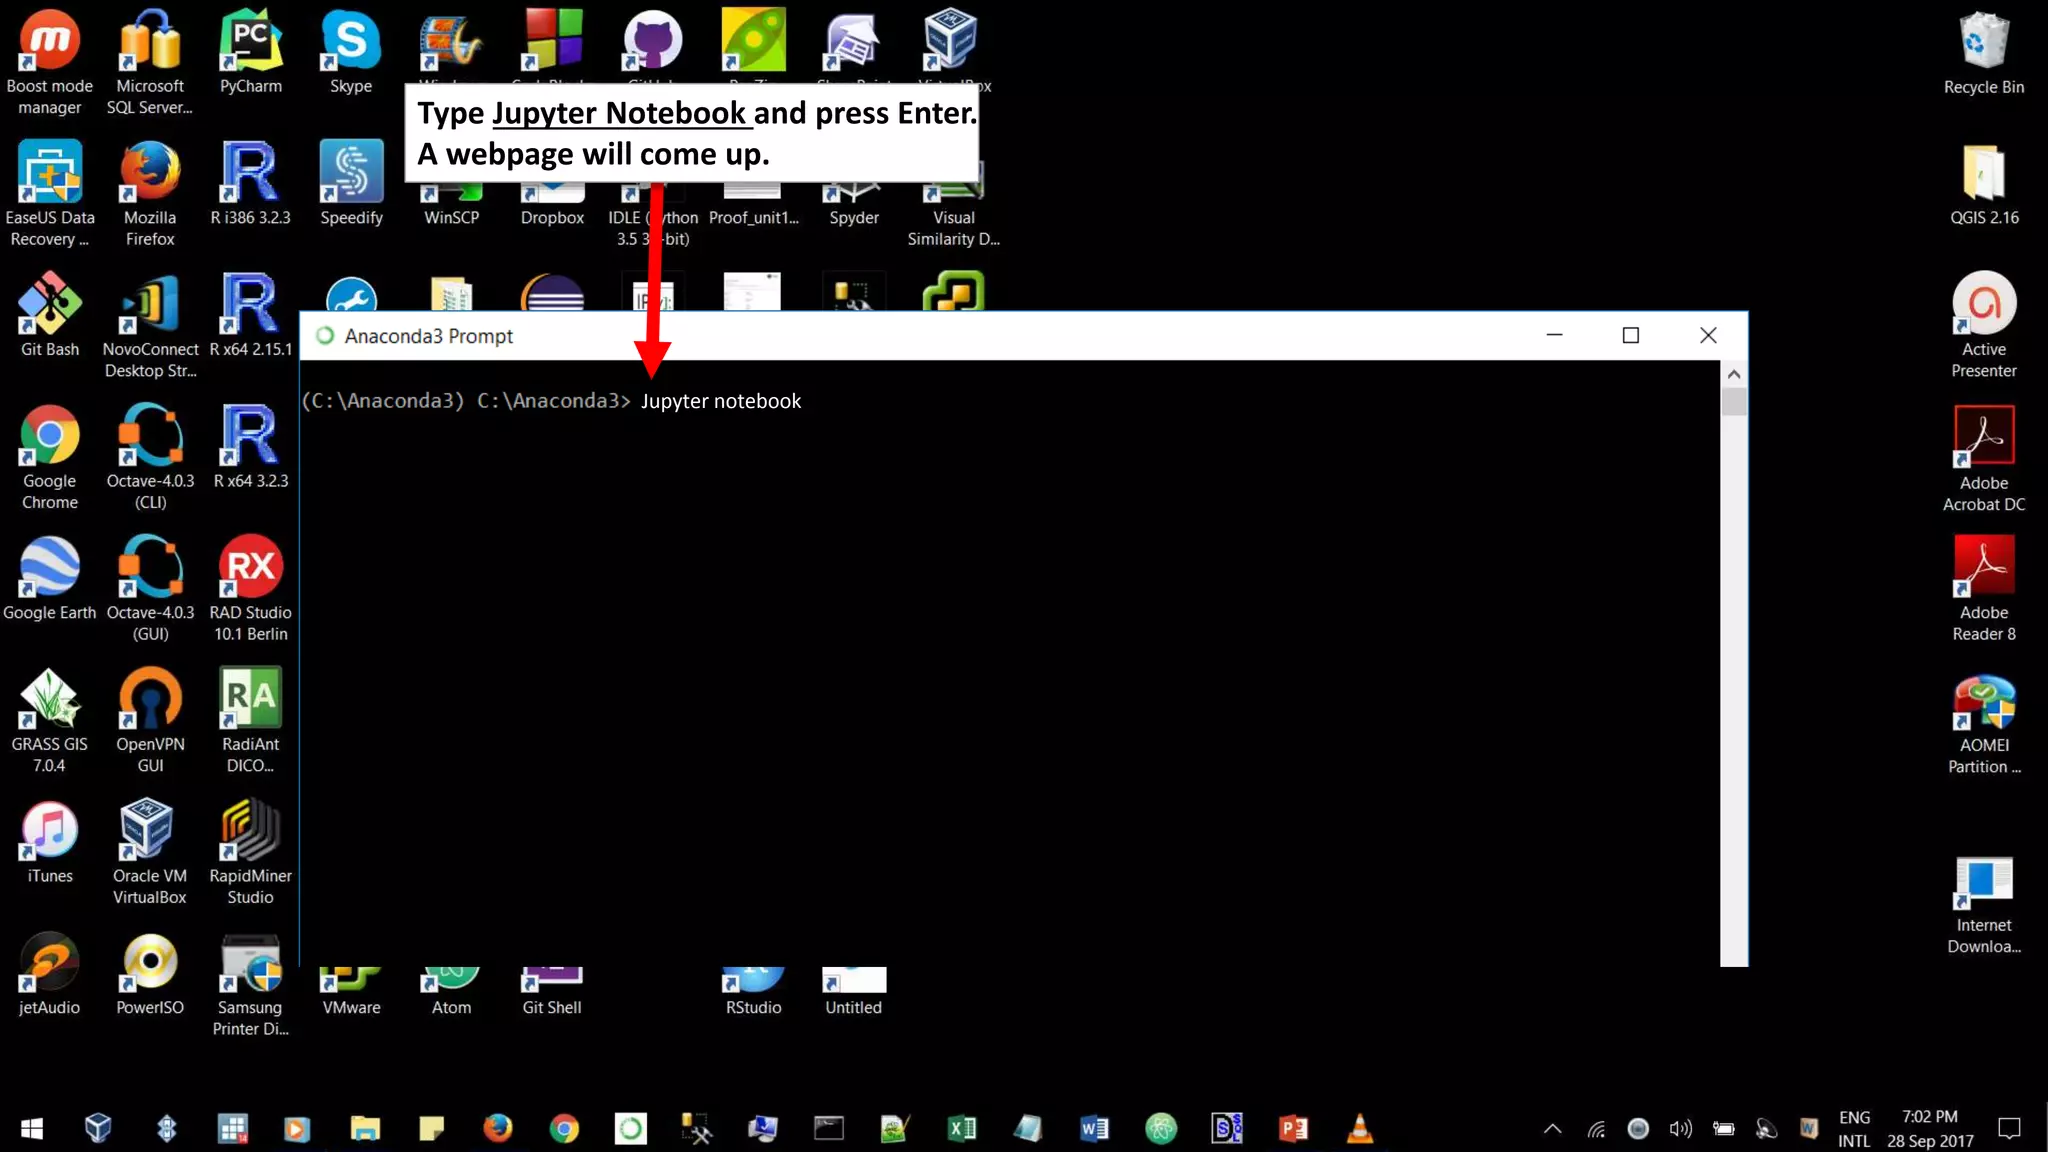The image size is (2048, 1152).
Task: Click the Windows Start button
Action: pyautogui.click(x=32, y=1129)
